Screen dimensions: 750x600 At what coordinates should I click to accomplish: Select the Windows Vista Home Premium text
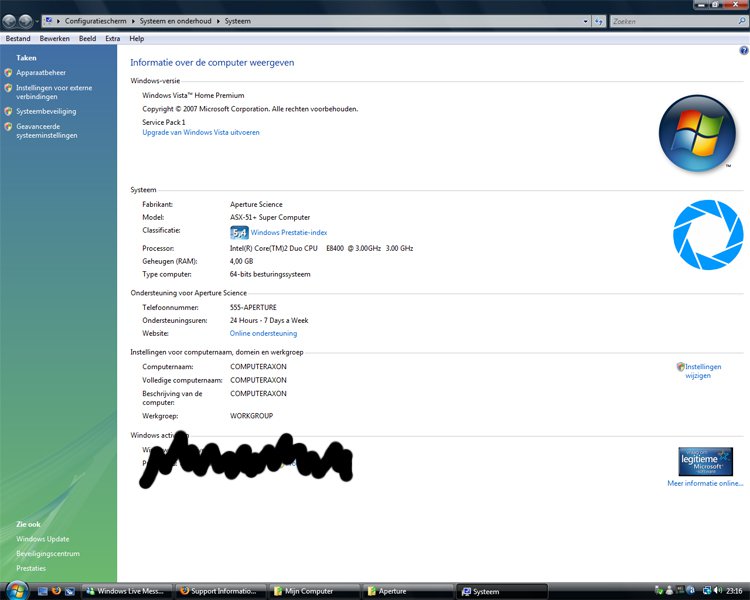(x=193, y=95)
